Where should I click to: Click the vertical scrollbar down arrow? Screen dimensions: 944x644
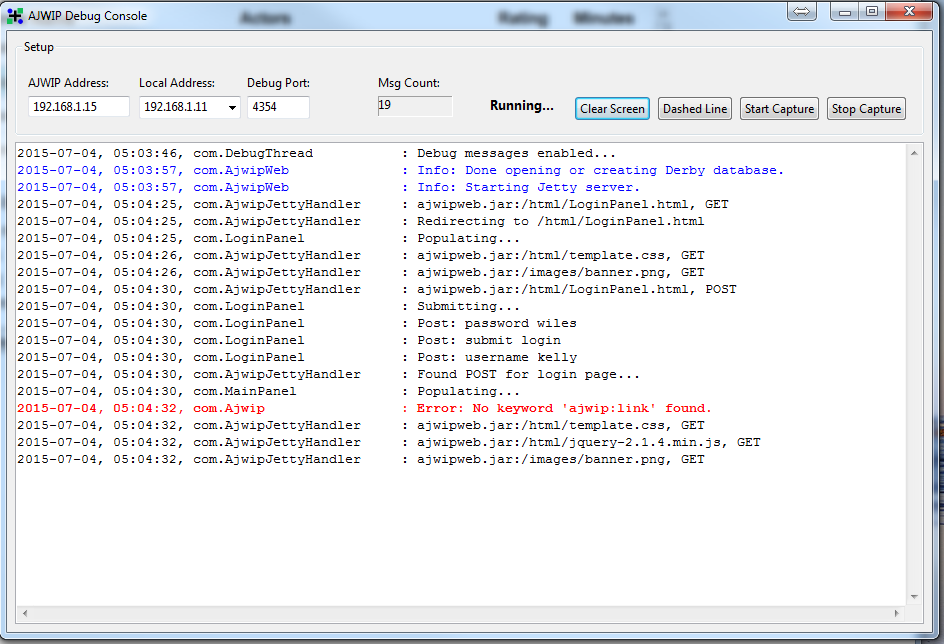tap(913, 597)
